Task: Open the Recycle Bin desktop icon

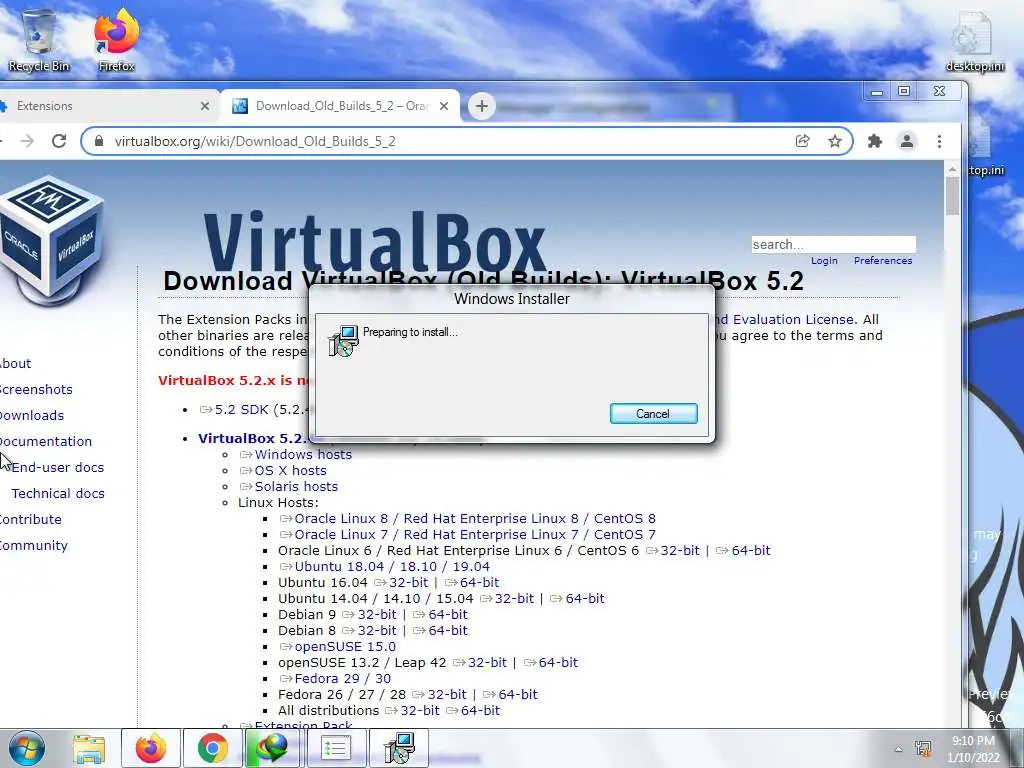Action: click(x=39, y=40)
